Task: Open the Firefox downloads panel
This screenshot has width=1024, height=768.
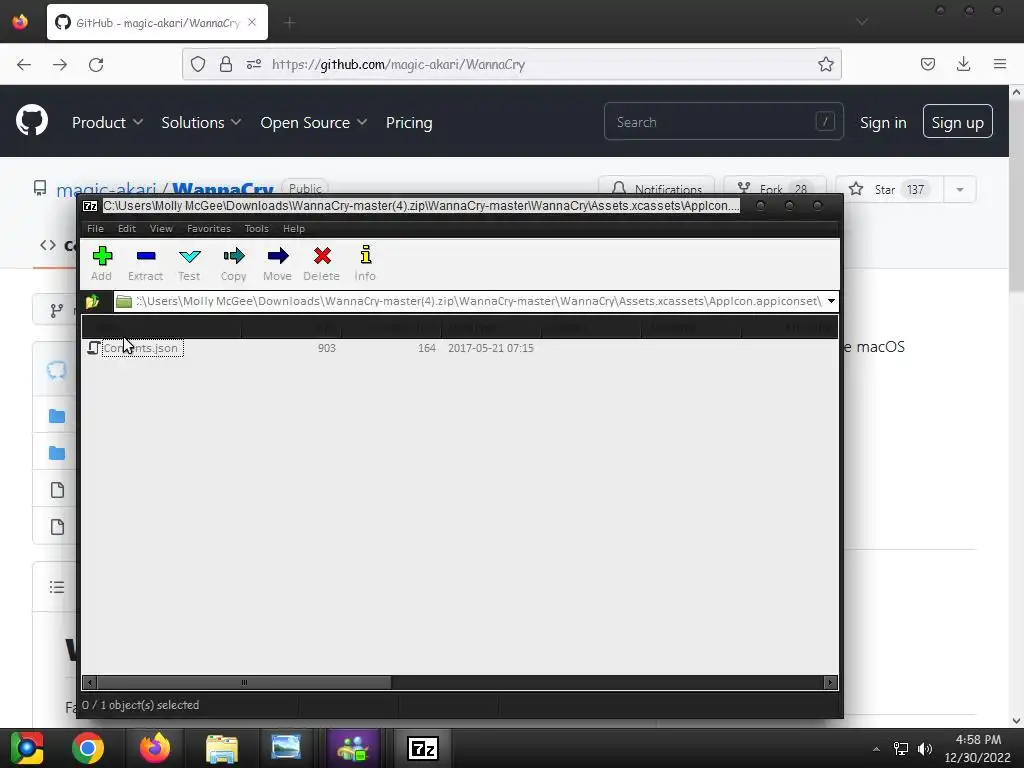Action: pyautogui.click(x=963, y=64)
